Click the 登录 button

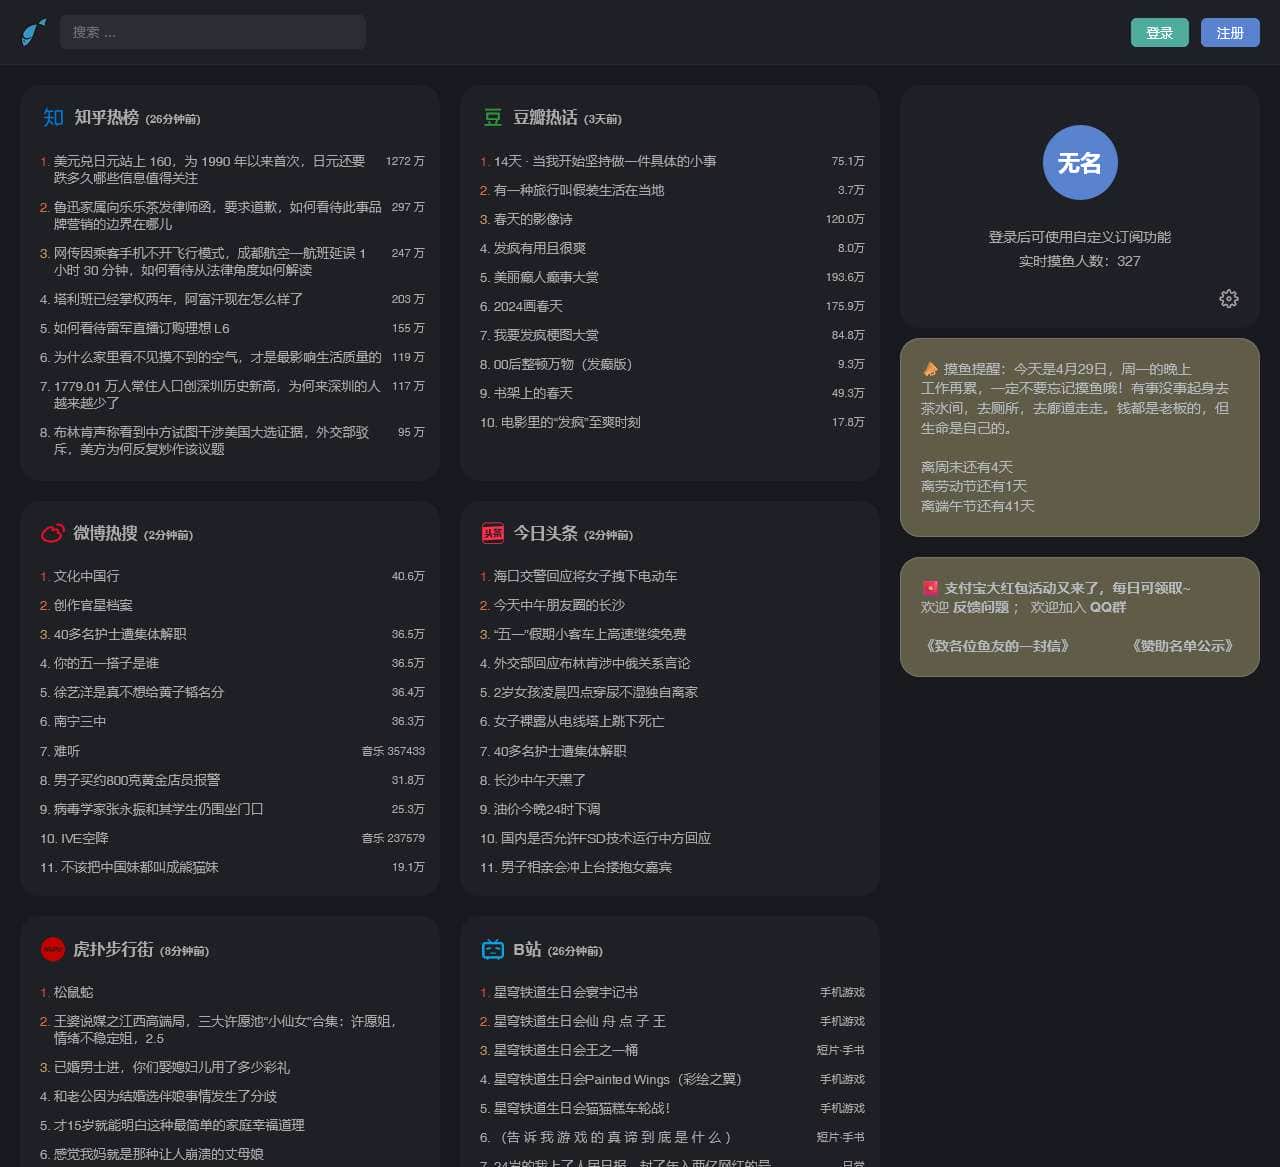pos(1160,32)
